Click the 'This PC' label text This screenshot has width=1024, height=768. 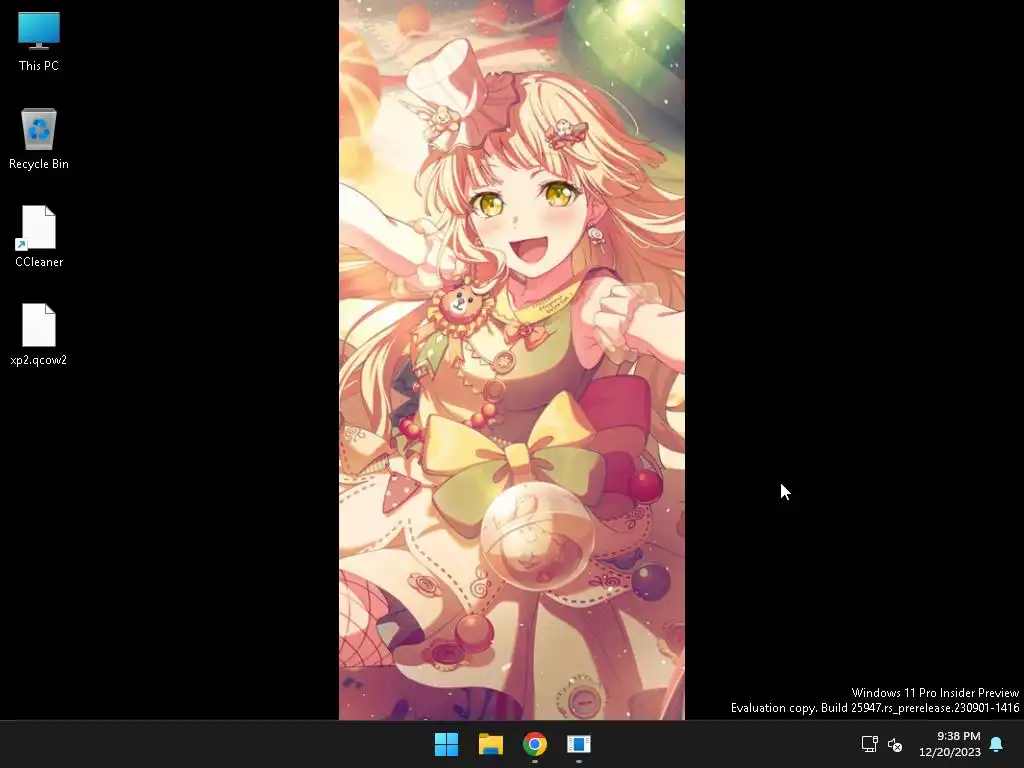click(x=39, y=66)
